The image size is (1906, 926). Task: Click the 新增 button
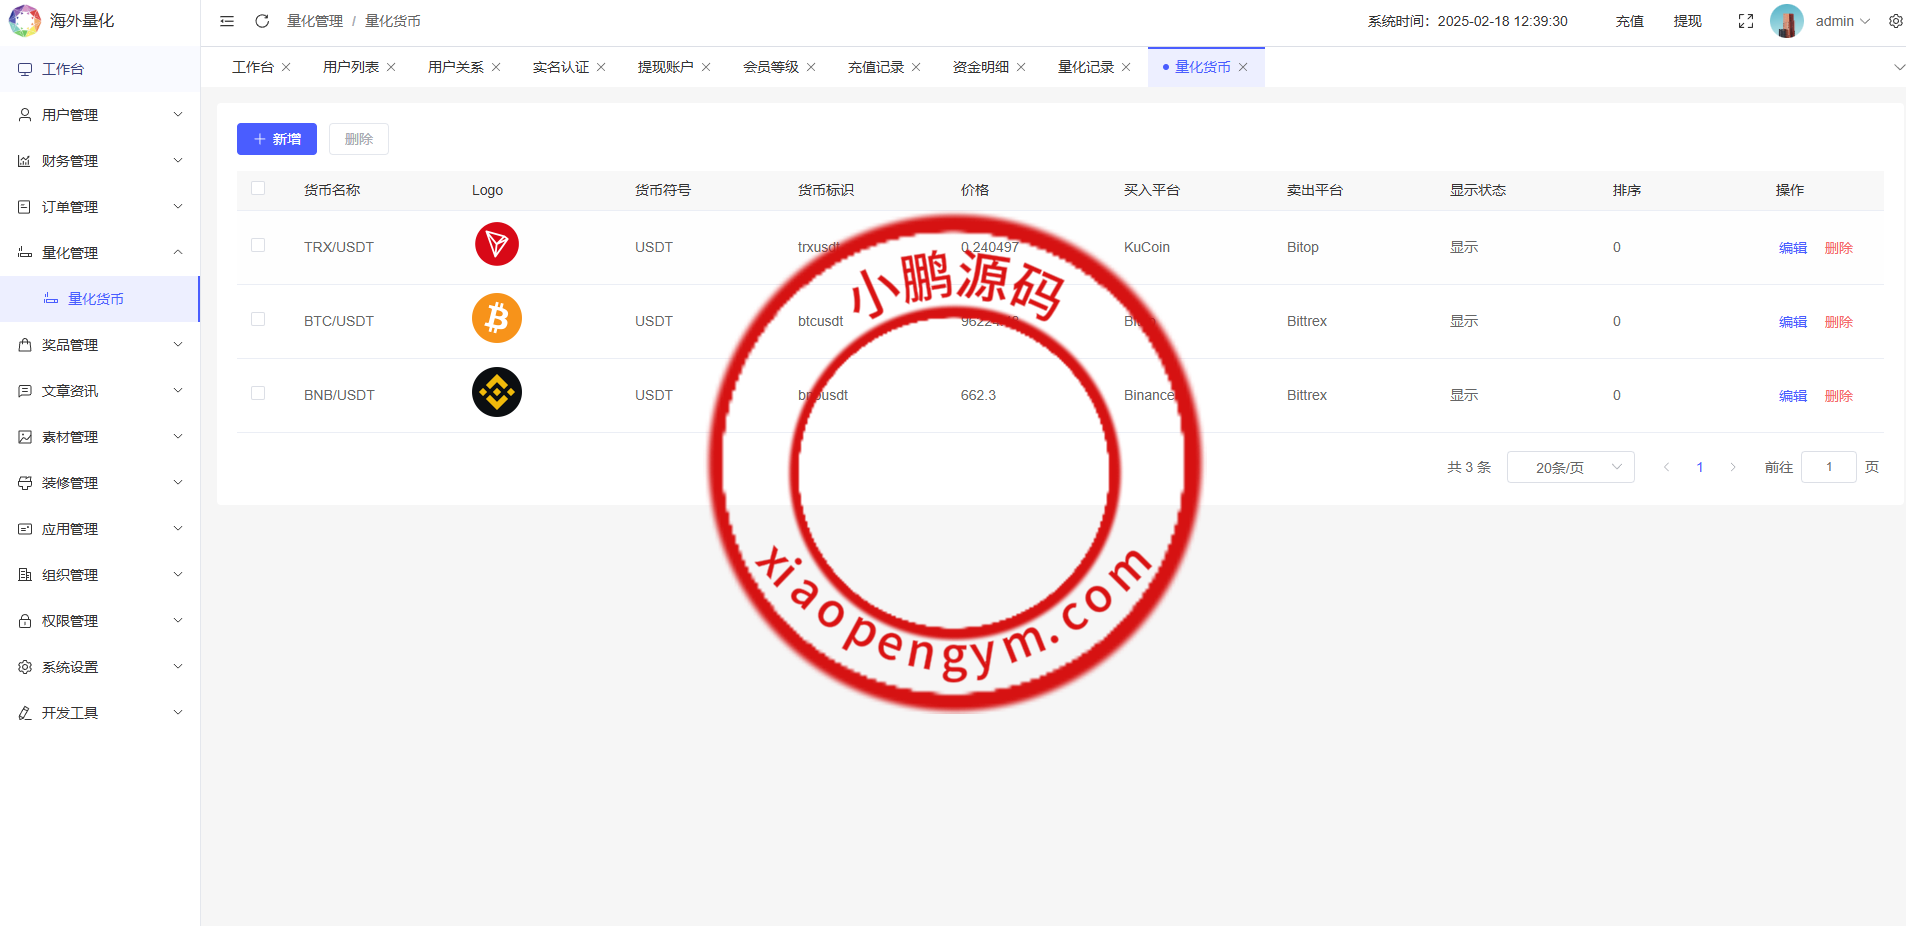point(277,139)
